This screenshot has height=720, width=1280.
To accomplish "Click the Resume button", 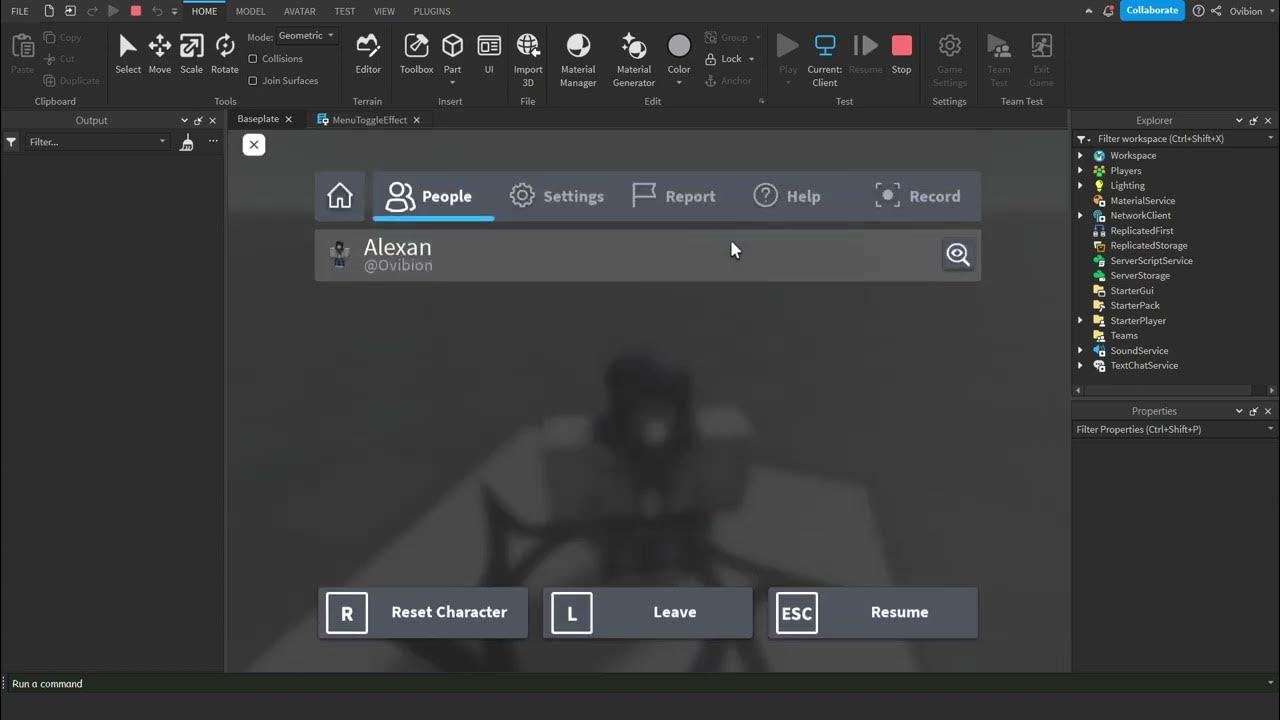I will pos(873,613).
